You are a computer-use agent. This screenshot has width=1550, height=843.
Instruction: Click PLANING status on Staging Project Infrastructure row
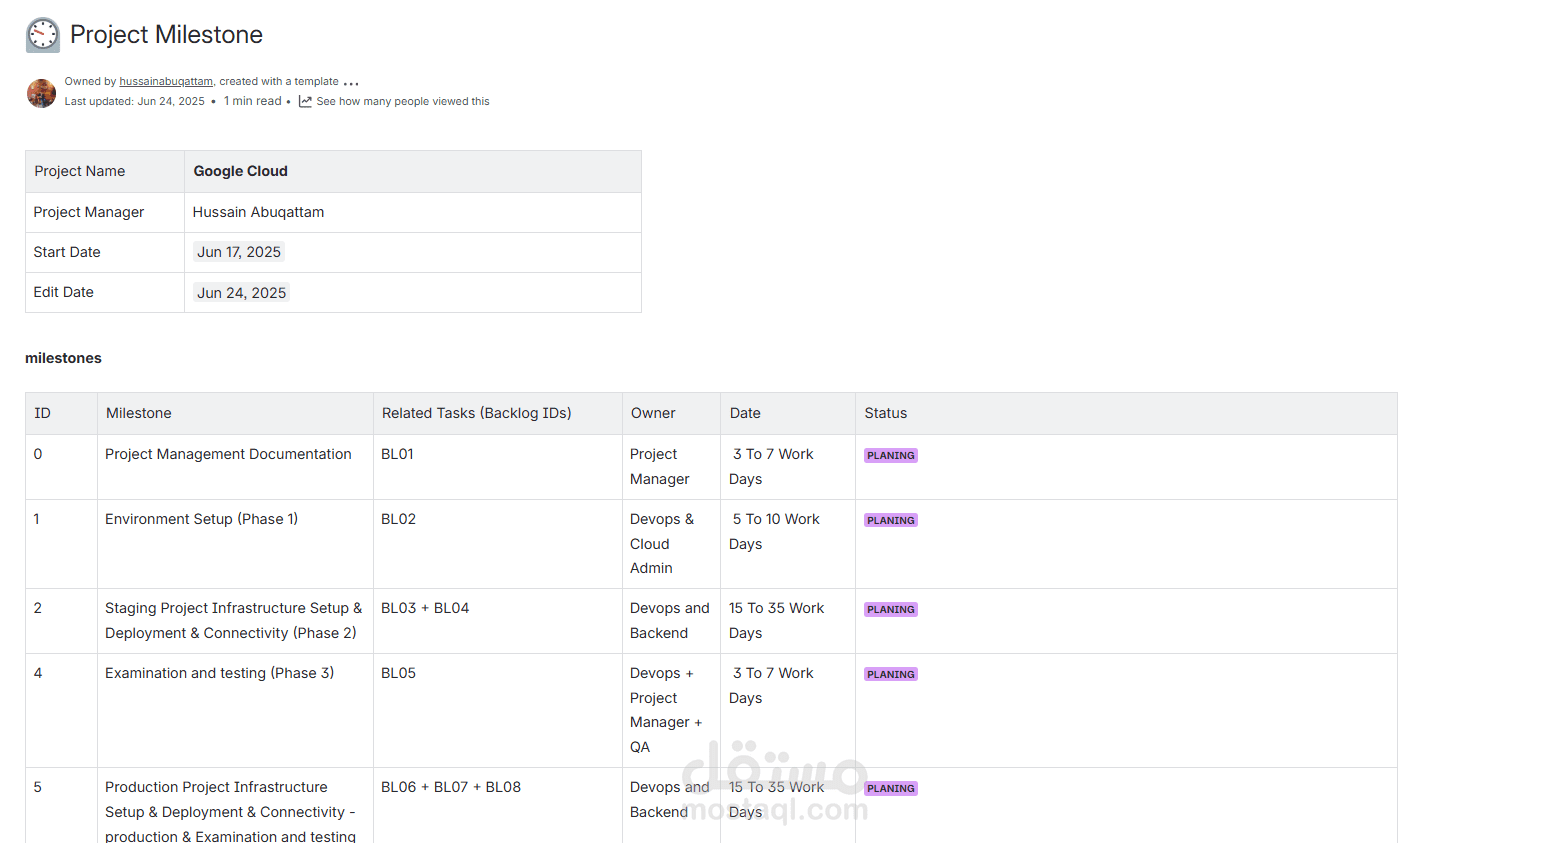[x=891, y=610]
